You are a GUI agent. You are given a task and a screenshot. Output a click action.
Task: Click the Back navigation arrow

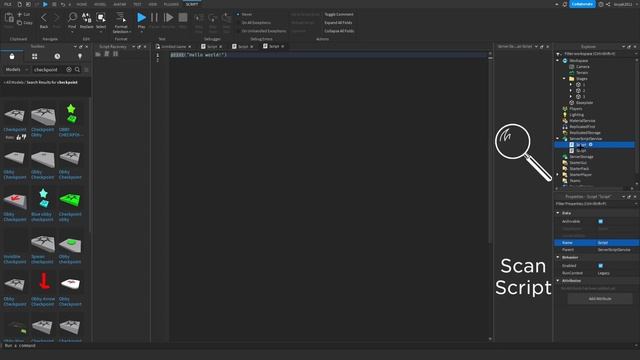[x=44, y=17]
